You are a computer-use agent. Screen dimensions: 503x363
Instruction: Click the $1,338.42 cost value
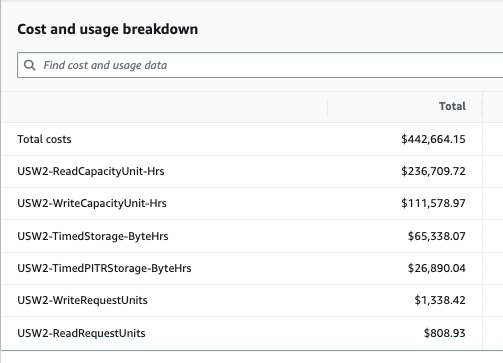tap(440, 300)
